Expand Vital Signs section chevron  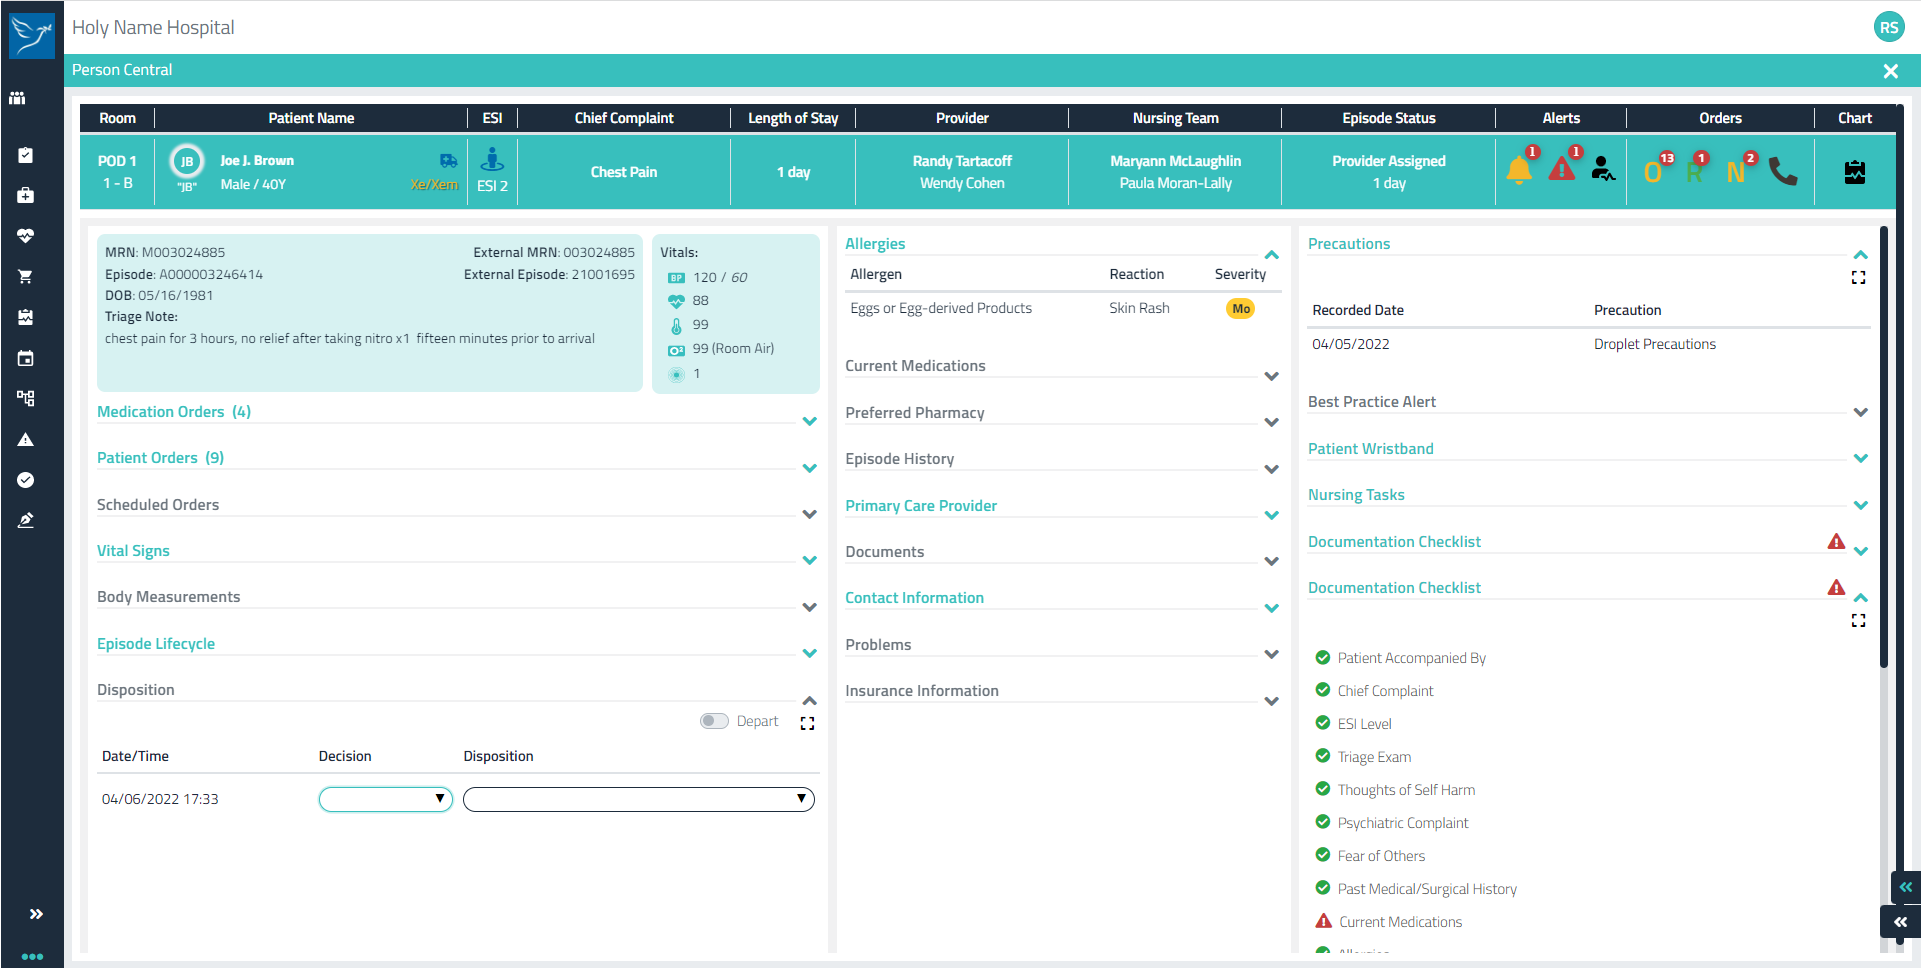(x=810, y=560)
